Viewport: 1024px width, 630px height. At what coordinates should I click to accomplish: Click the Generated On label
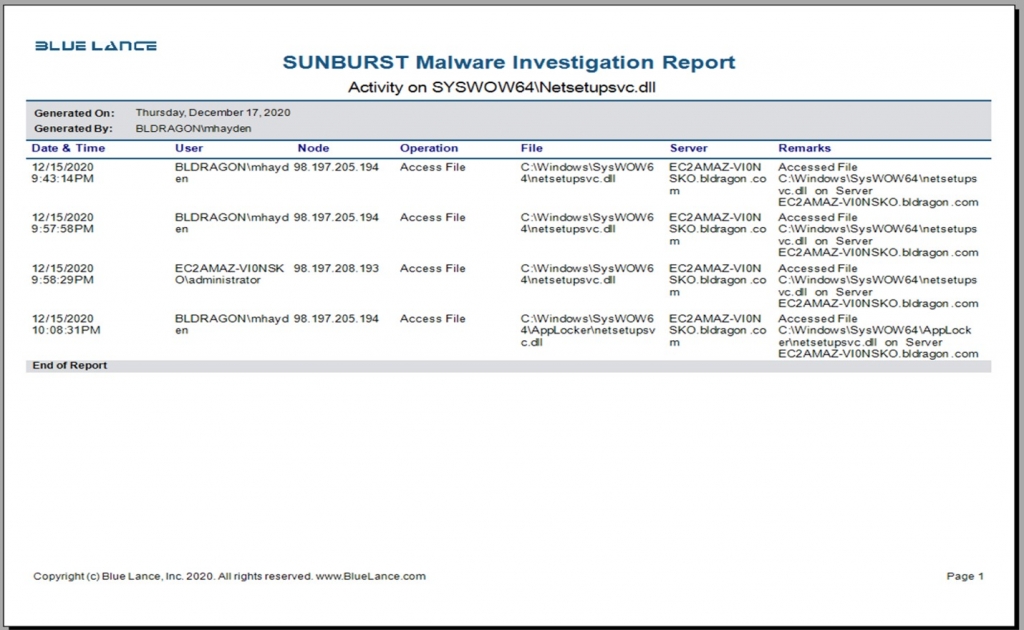[74, 113]
